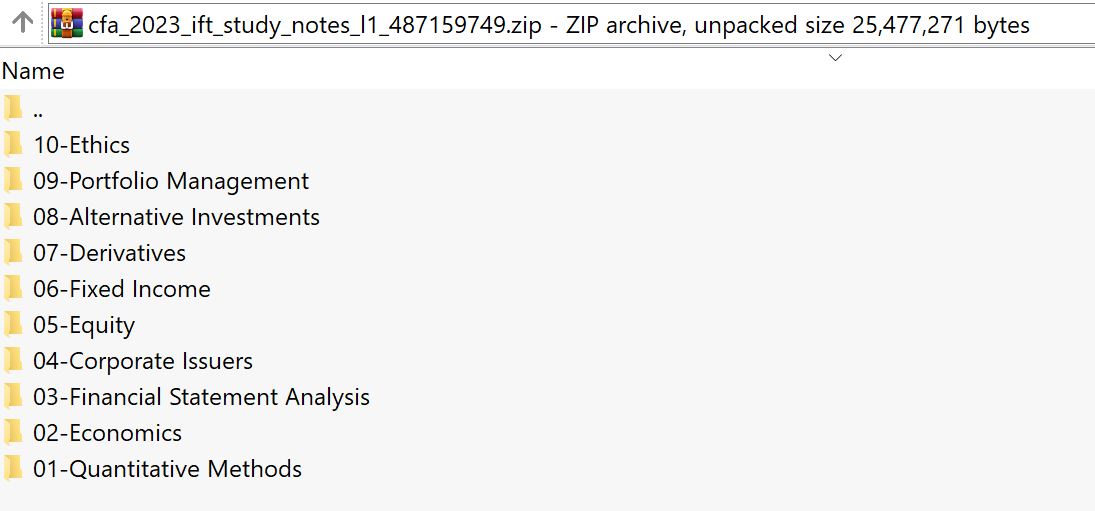Viewport: 1095px width, 511px height.
Task: Select the 02-Economics folder name
Action: coord(107,433)
